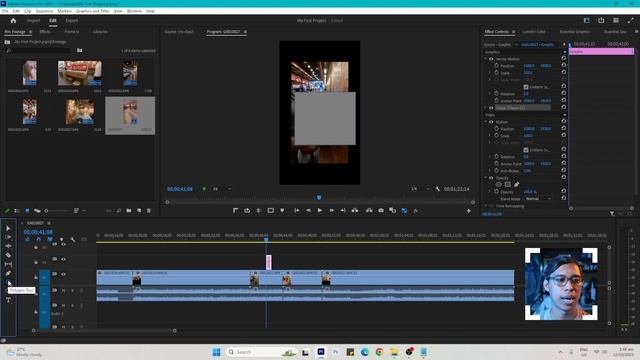Open the Program monitor zoom level Fit dropdown

(222, 189)
